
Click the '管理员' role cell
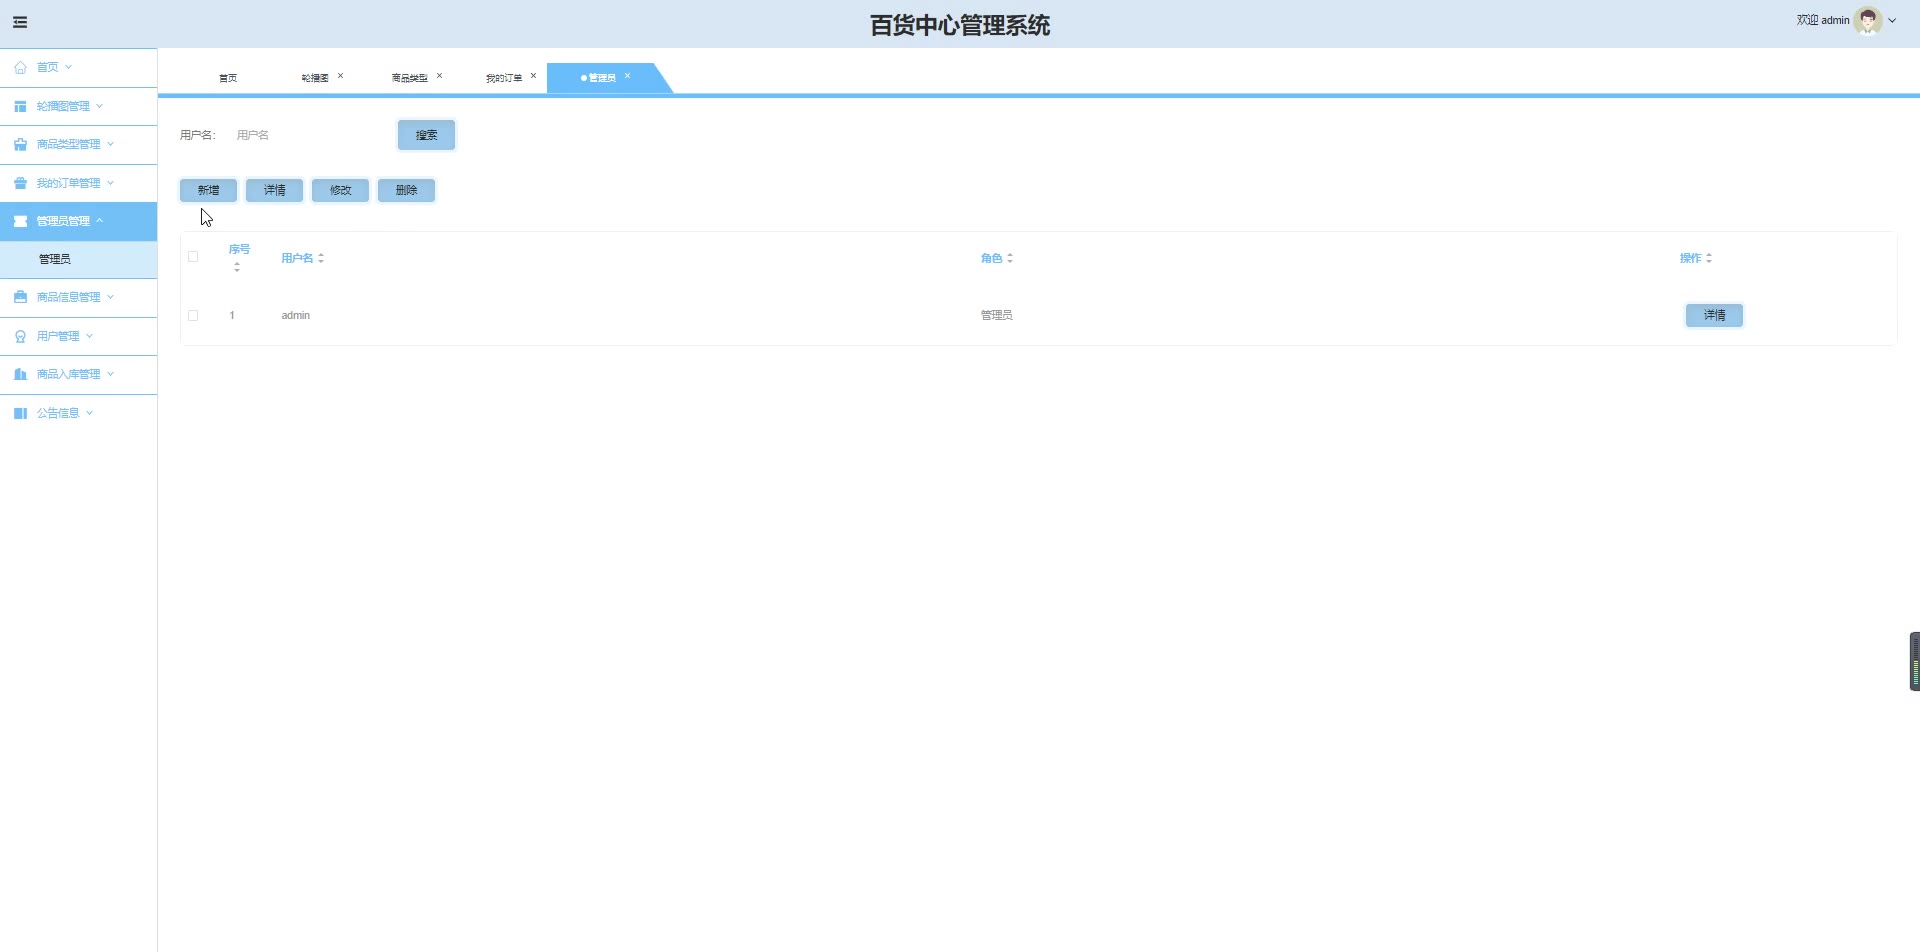click(996, 315)
